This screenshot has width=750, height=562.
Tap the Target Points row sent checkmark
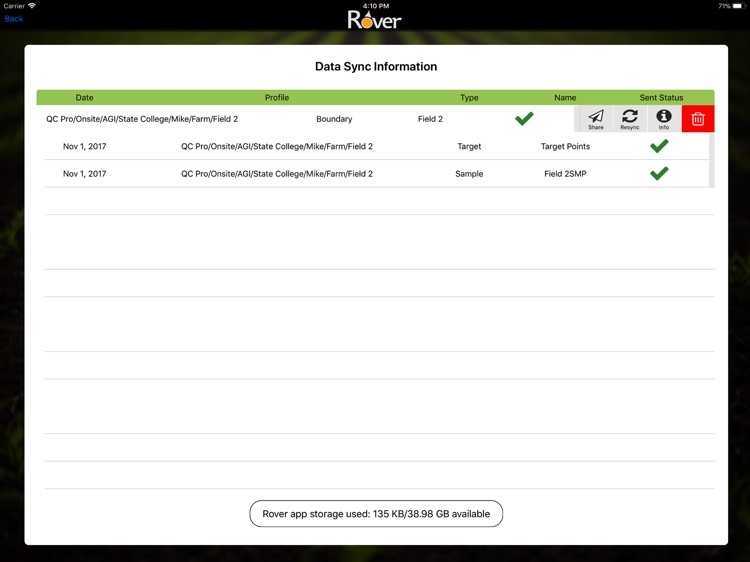(659, 146)
